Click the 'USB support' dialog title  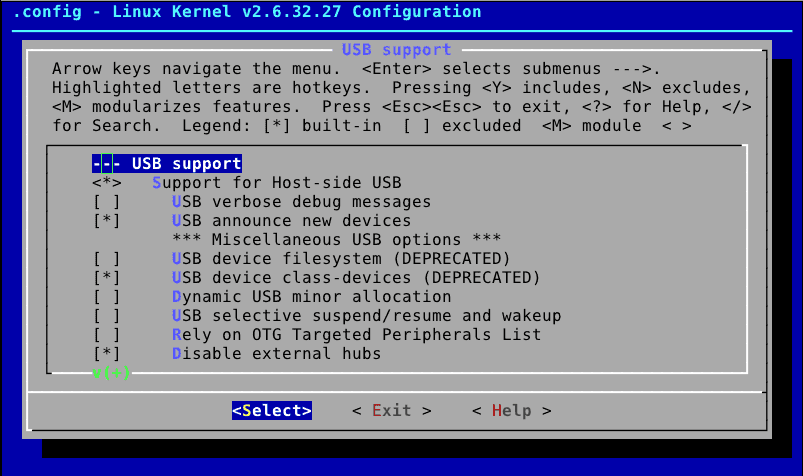point(396,50)
